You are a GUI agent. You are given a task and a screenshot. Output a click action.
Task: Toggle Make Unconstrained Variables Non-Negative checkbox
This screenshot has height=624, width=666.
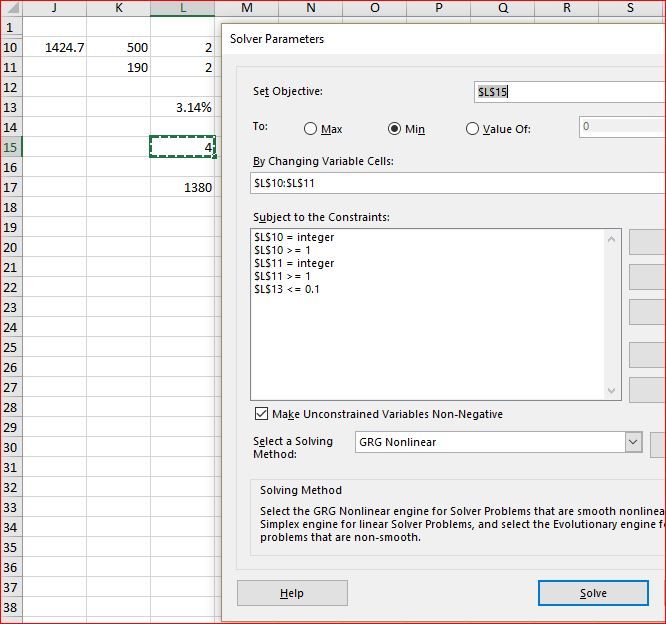(x=261, y=413)
